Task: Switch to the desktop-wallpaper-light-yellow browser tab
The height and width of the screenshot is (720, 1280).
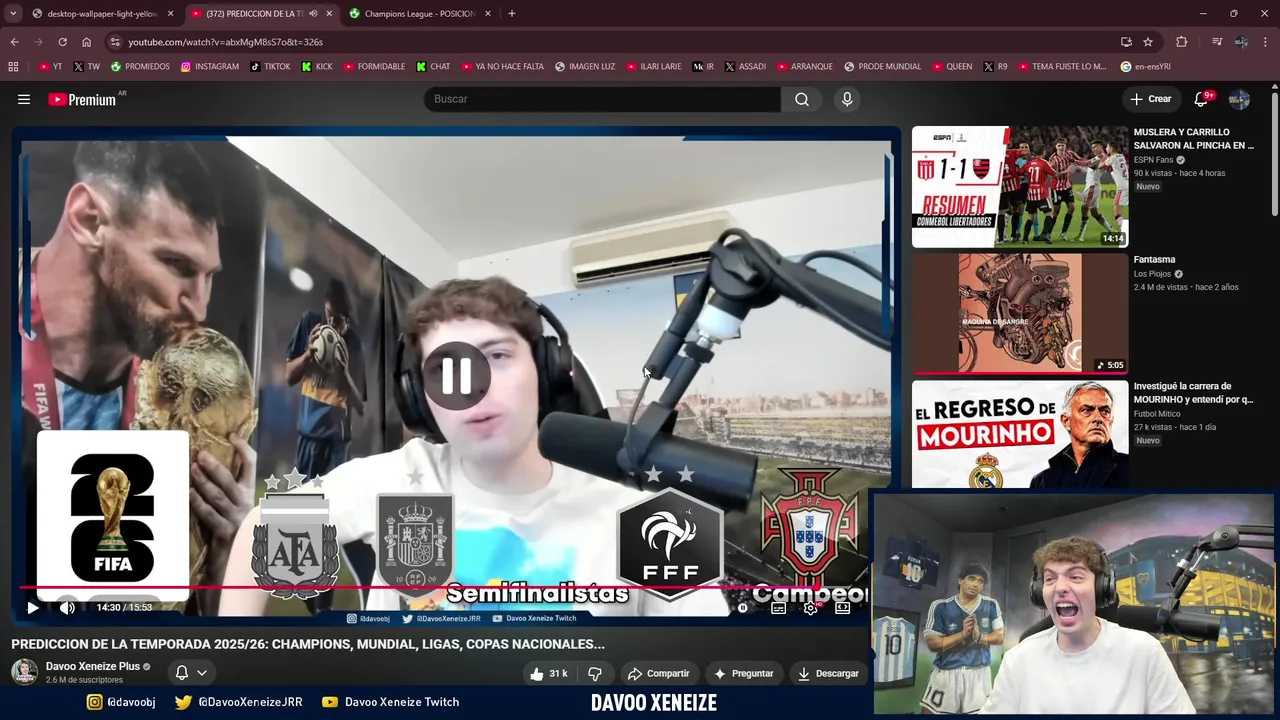Action: click(x=101, y=14)
